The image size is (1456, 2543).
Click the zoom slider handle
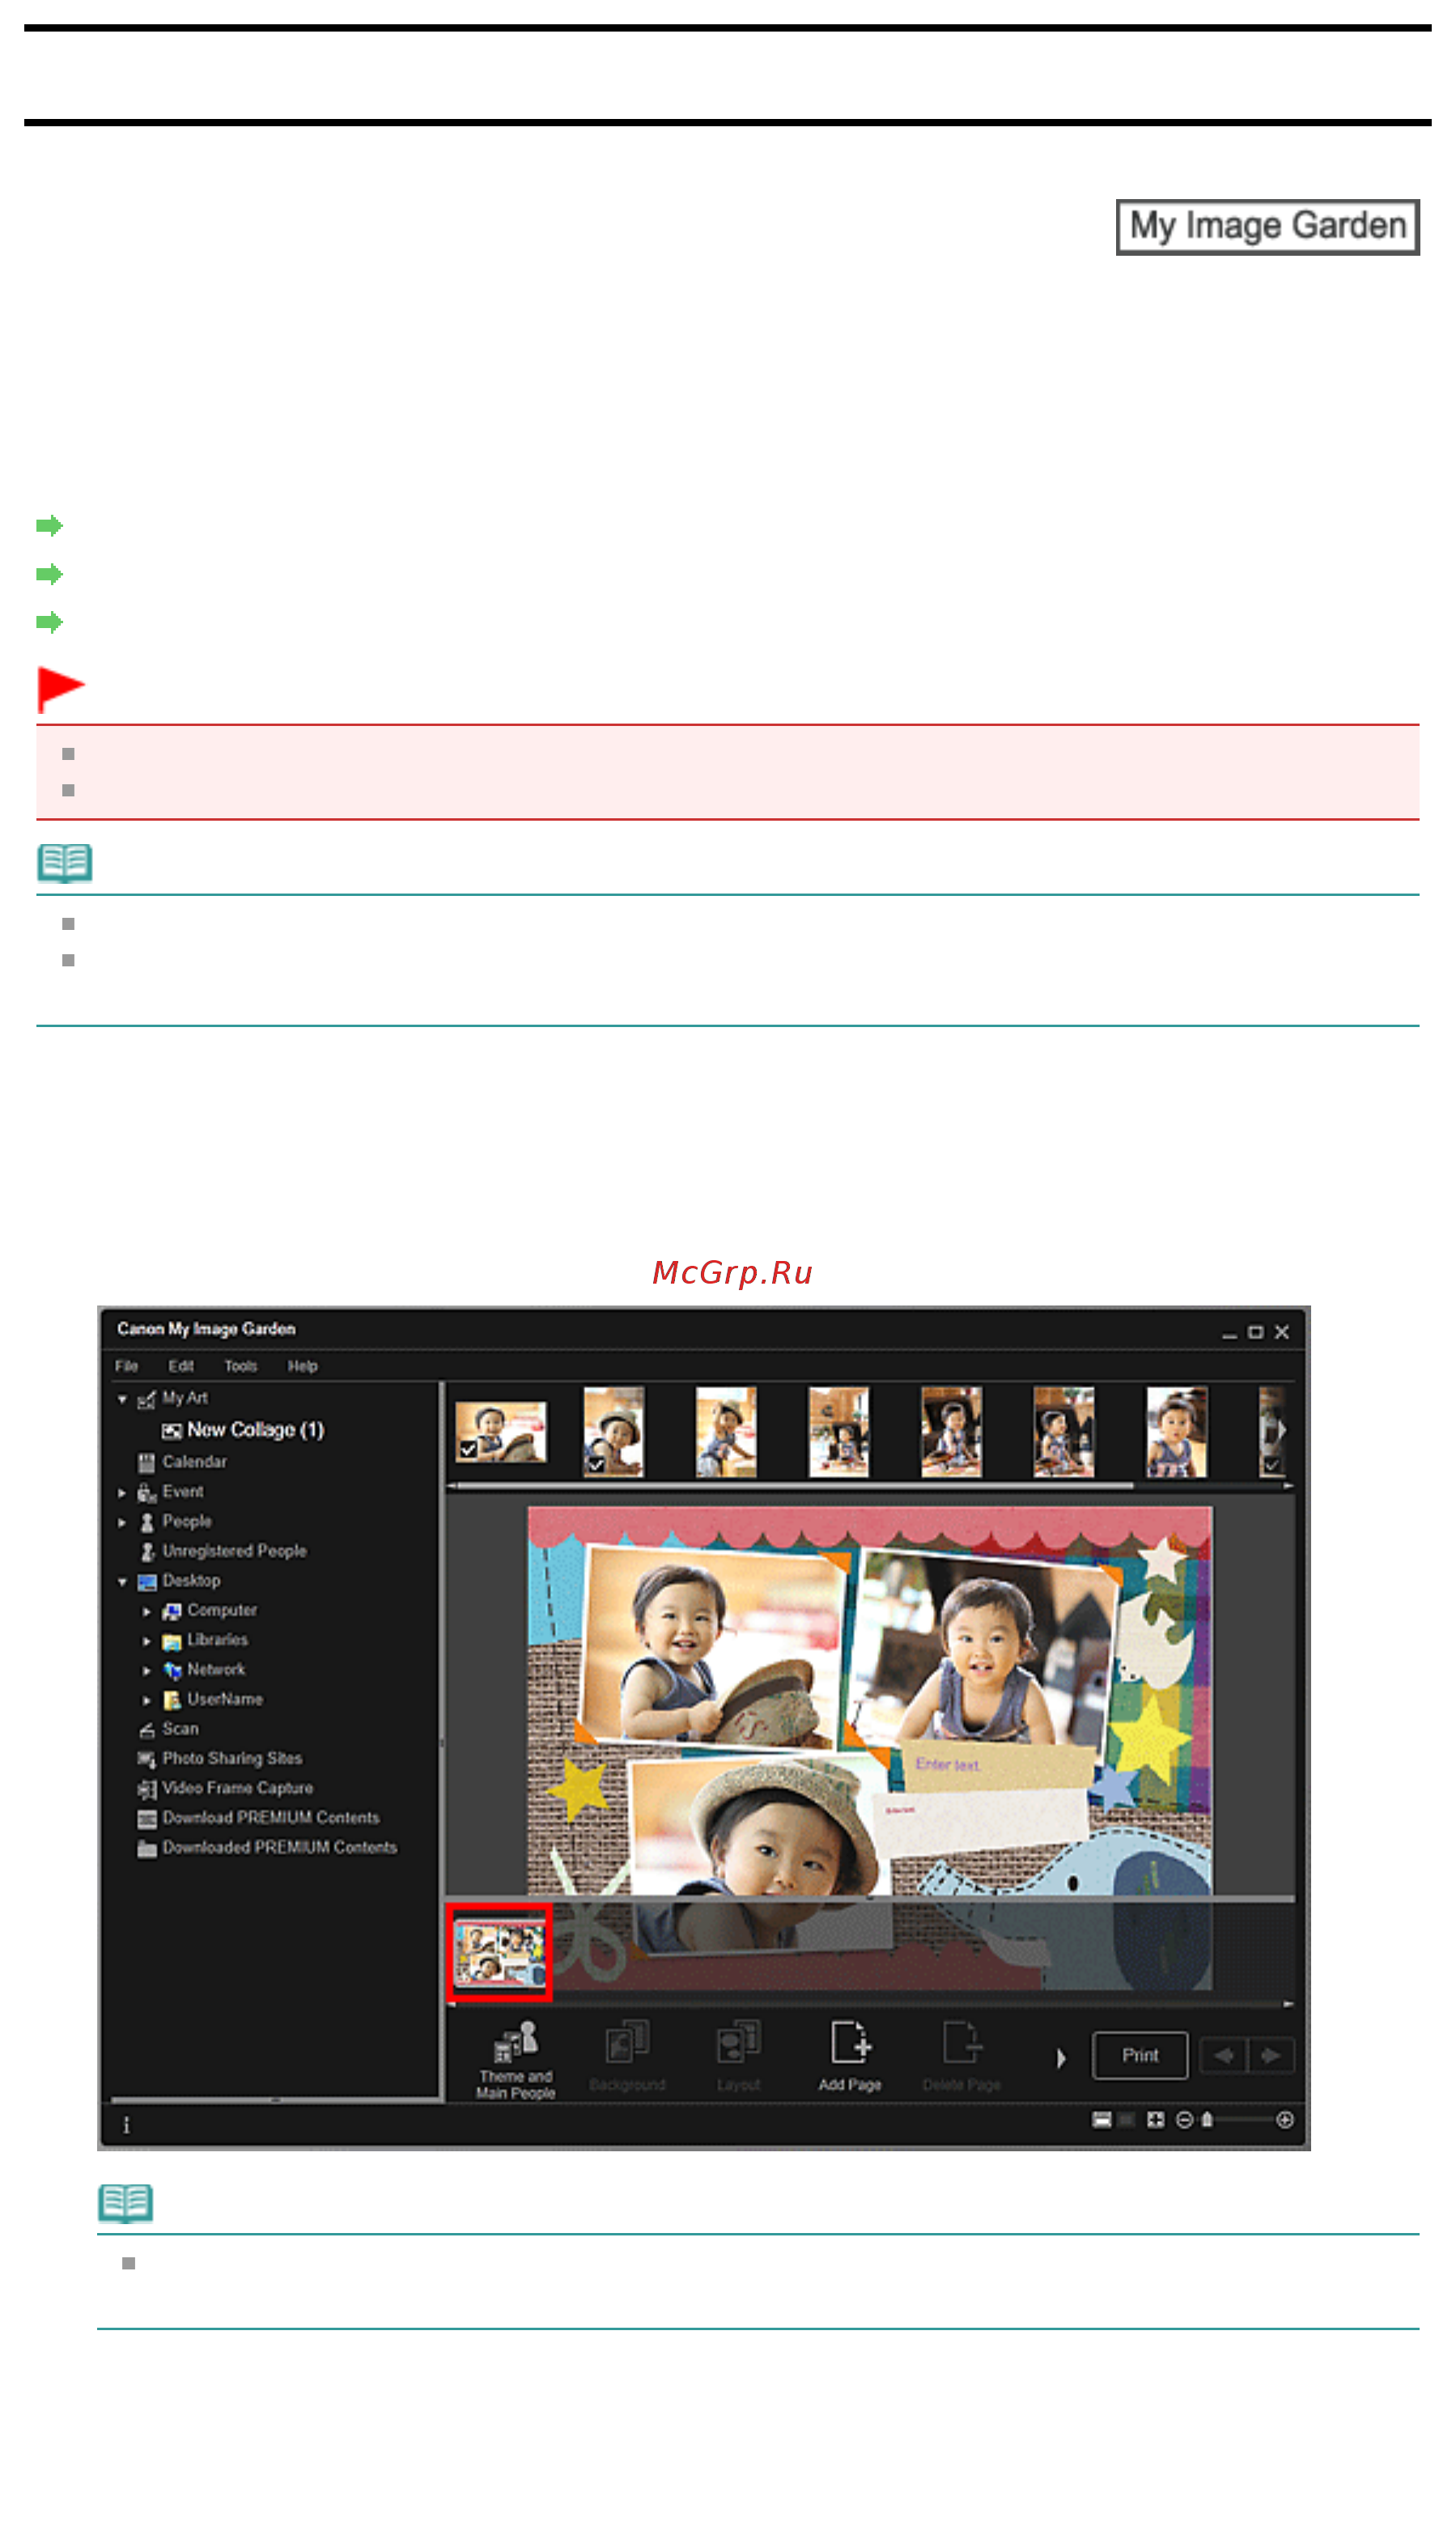1207,2120
